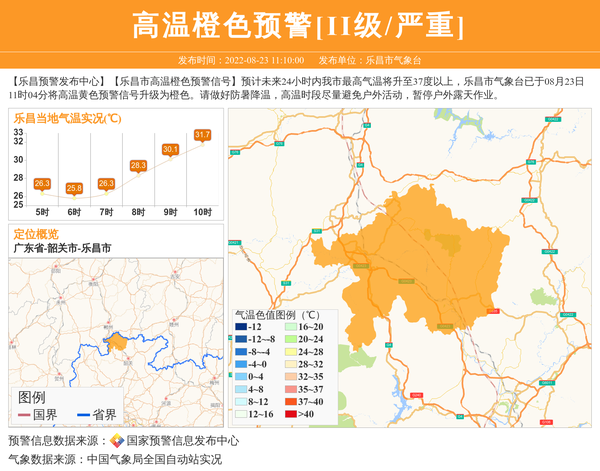Click the 30.1 temperature marker at 9时
The image size is (600, 471).
[170, 150]
